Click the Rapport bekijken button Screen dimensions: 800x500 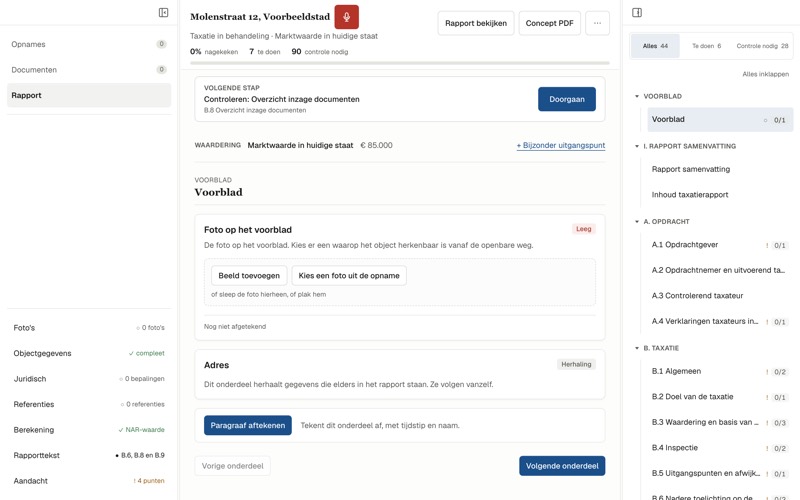click(476, 23)
